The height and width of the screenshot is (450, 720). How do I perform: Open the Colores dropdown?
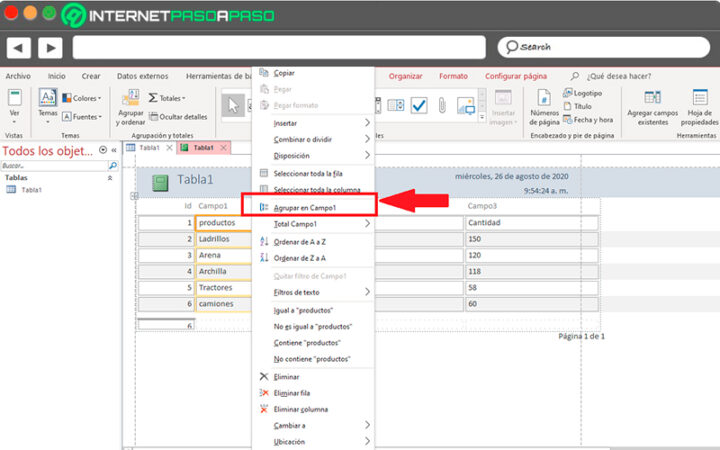point(82,98)
